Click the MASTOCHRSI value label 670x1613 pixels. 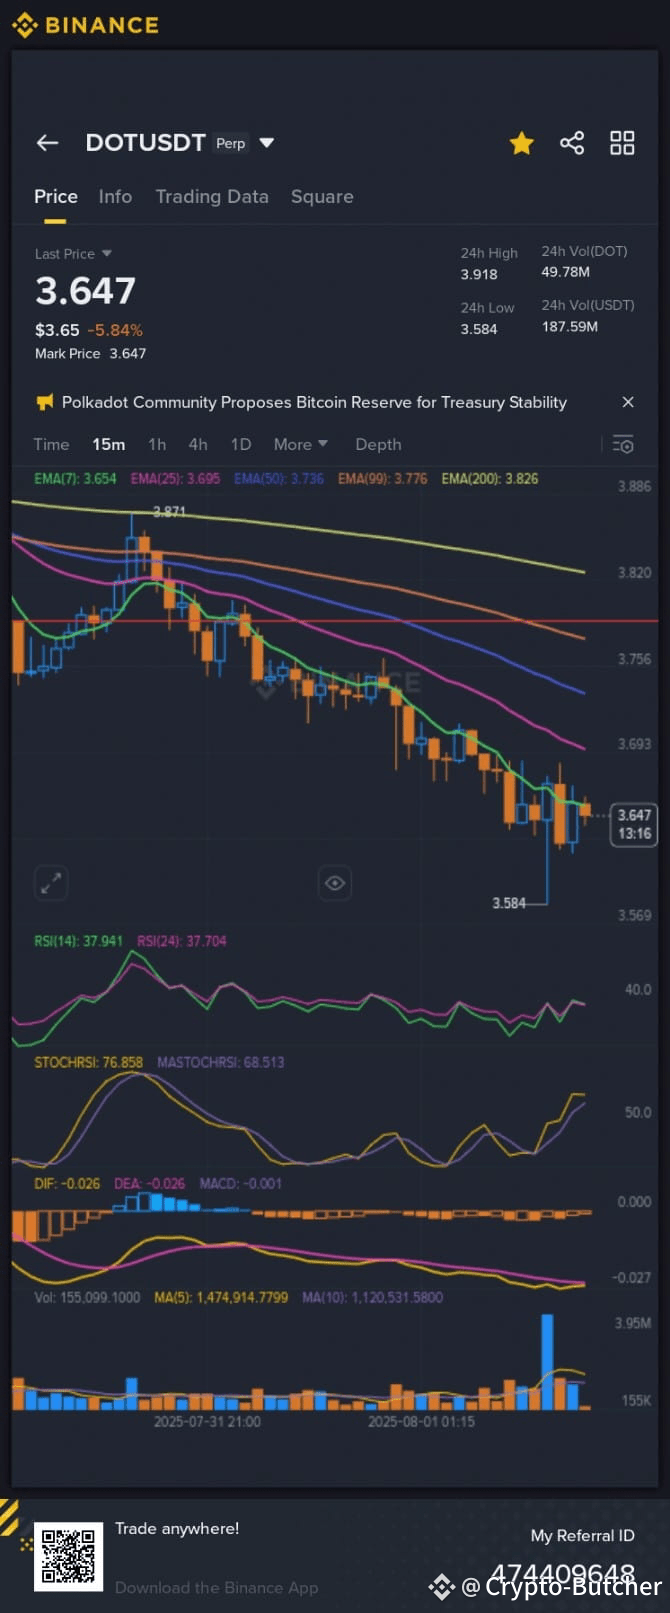pyautogui.click(x=220, y=1062)
